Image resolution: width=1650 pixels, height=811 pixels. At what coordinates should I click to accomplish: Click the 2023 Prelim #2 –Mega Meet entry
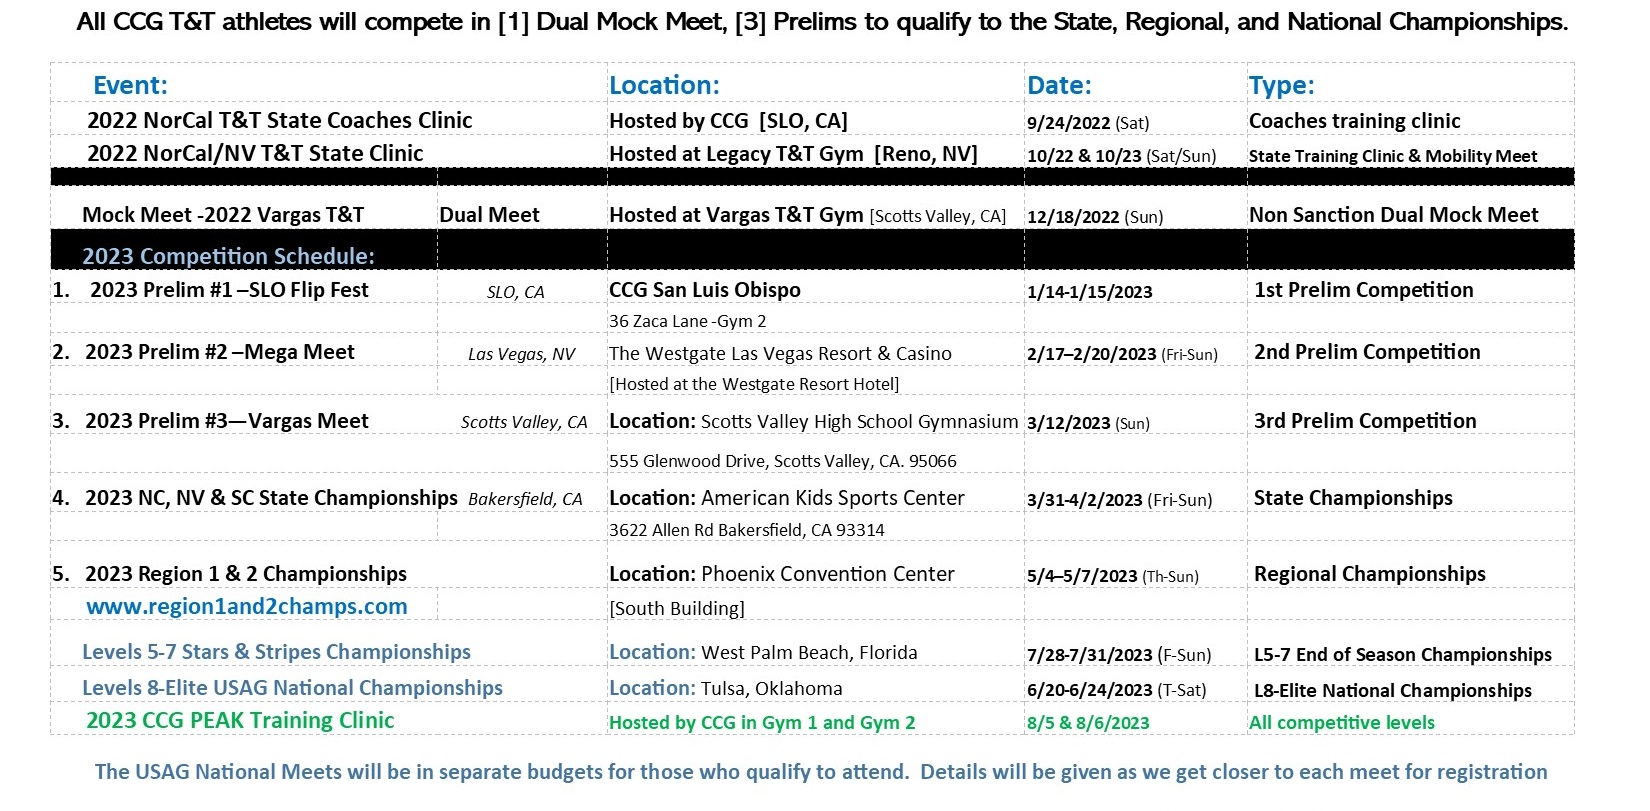[220, 352]
